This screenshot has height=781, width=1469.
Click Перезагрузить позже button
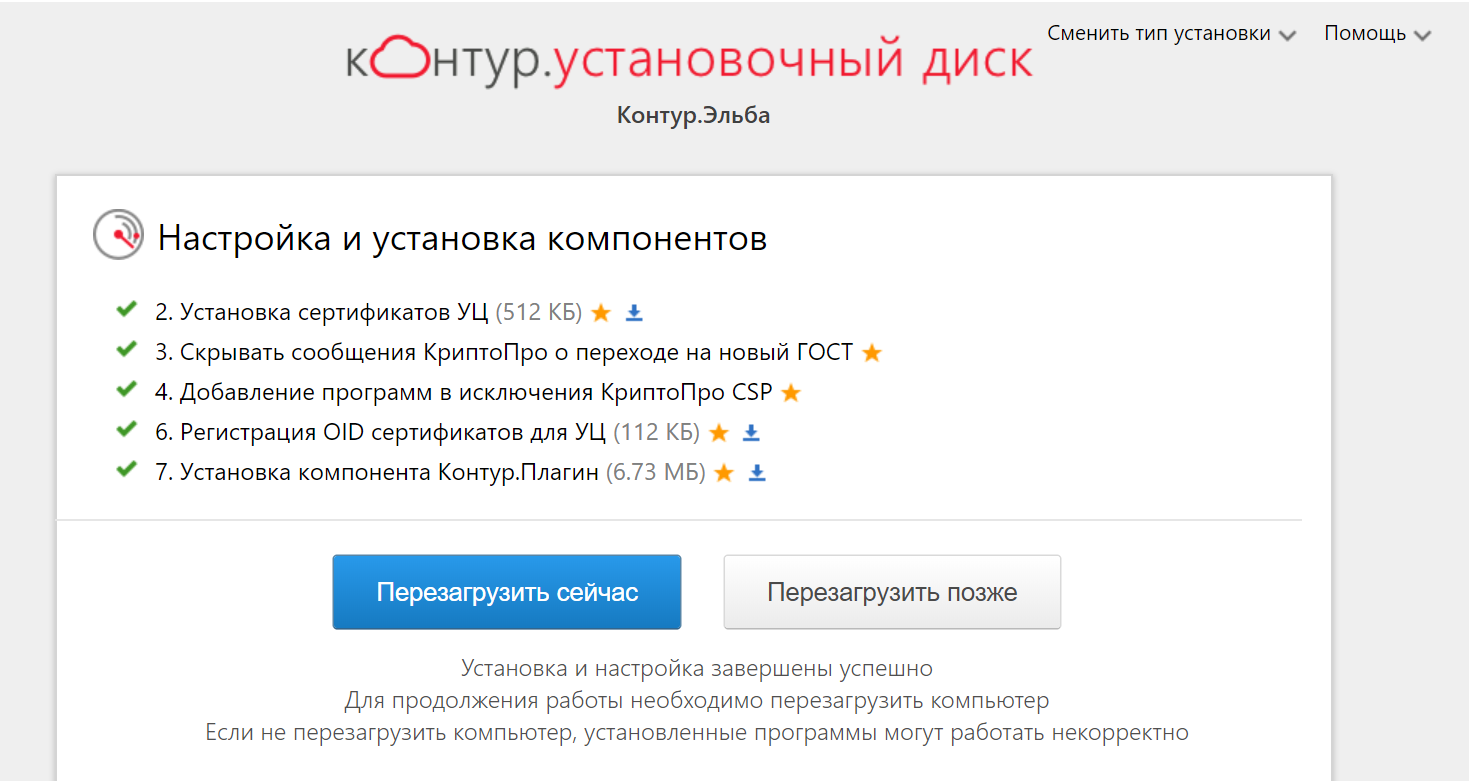(892, 592)
